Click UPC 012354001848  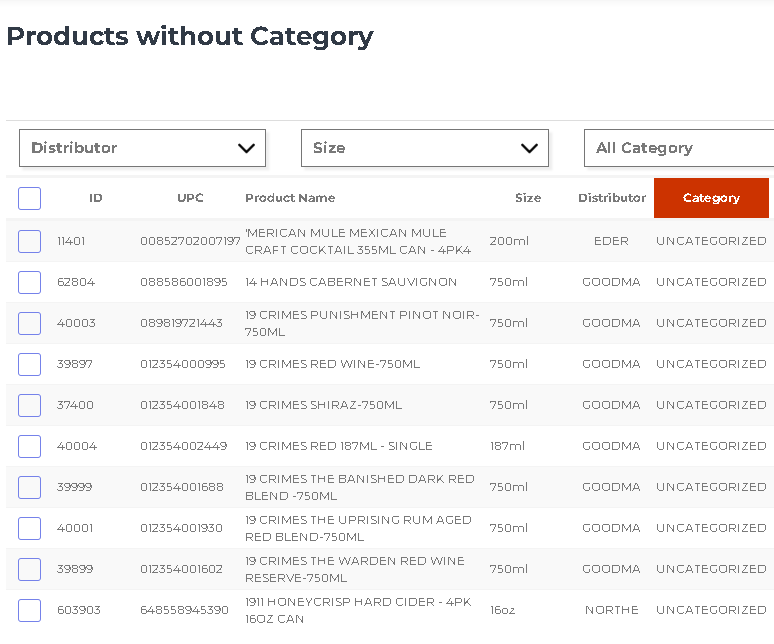tap(182, 405)
